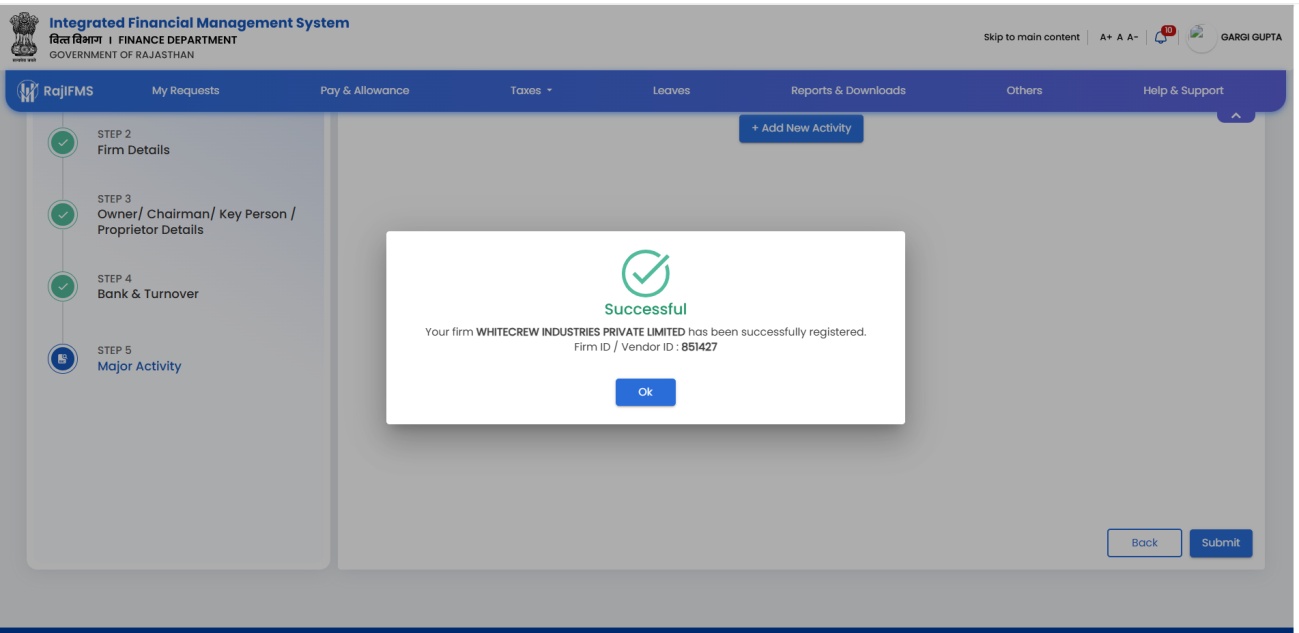Select the Step 5 Major Activity icon
Image resolution: width=1299 pixels, height=633 pixels.
62,358
